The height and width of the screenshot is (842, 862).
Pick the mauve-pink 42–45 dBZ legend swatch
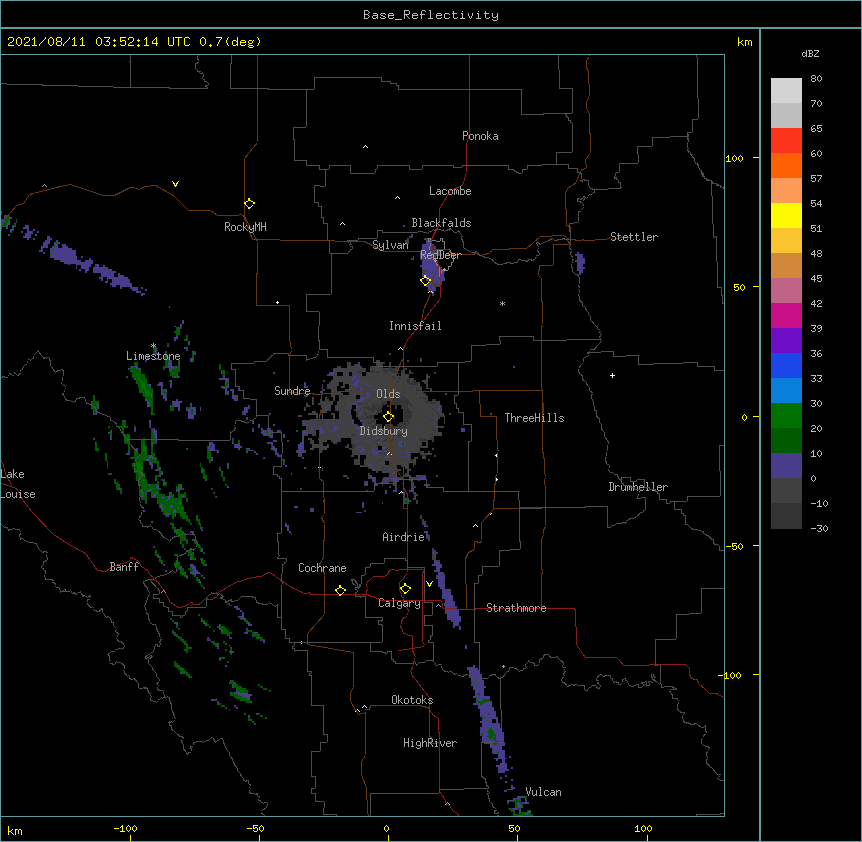click(786, 291)
